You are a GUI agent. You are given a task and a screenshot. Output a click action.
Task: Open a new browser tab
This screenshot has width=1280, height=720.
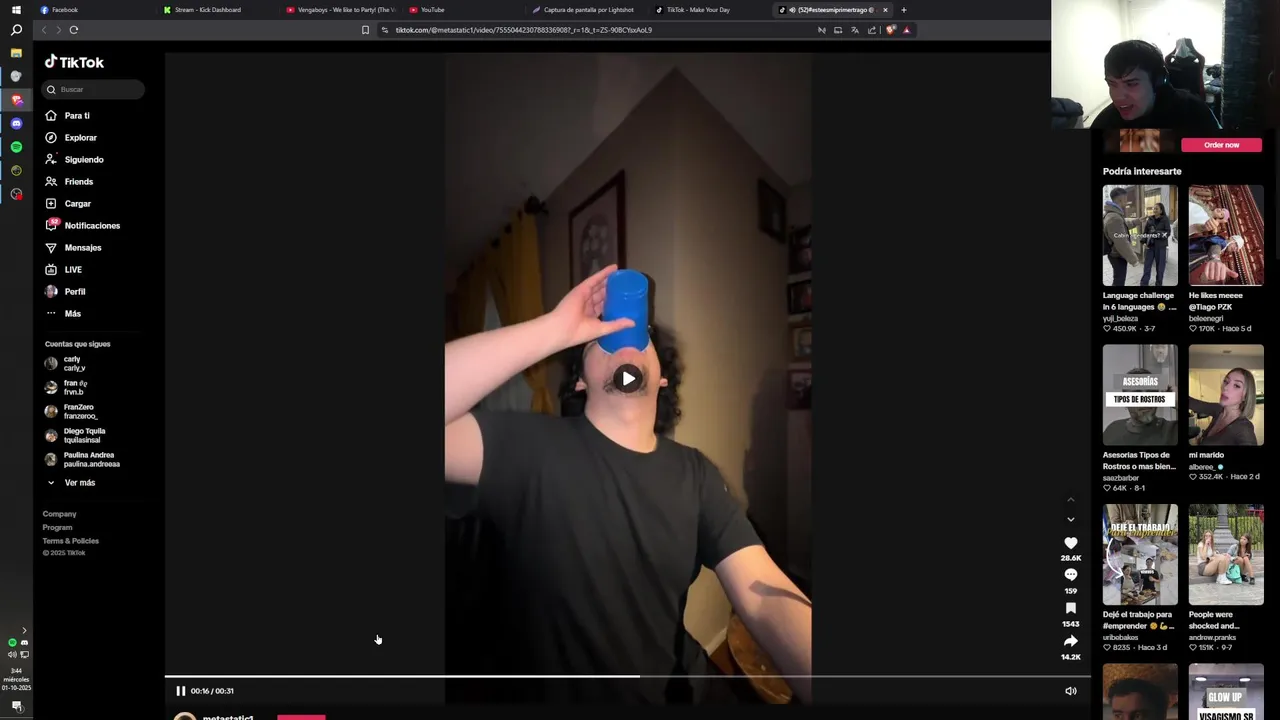pos(904,10)
